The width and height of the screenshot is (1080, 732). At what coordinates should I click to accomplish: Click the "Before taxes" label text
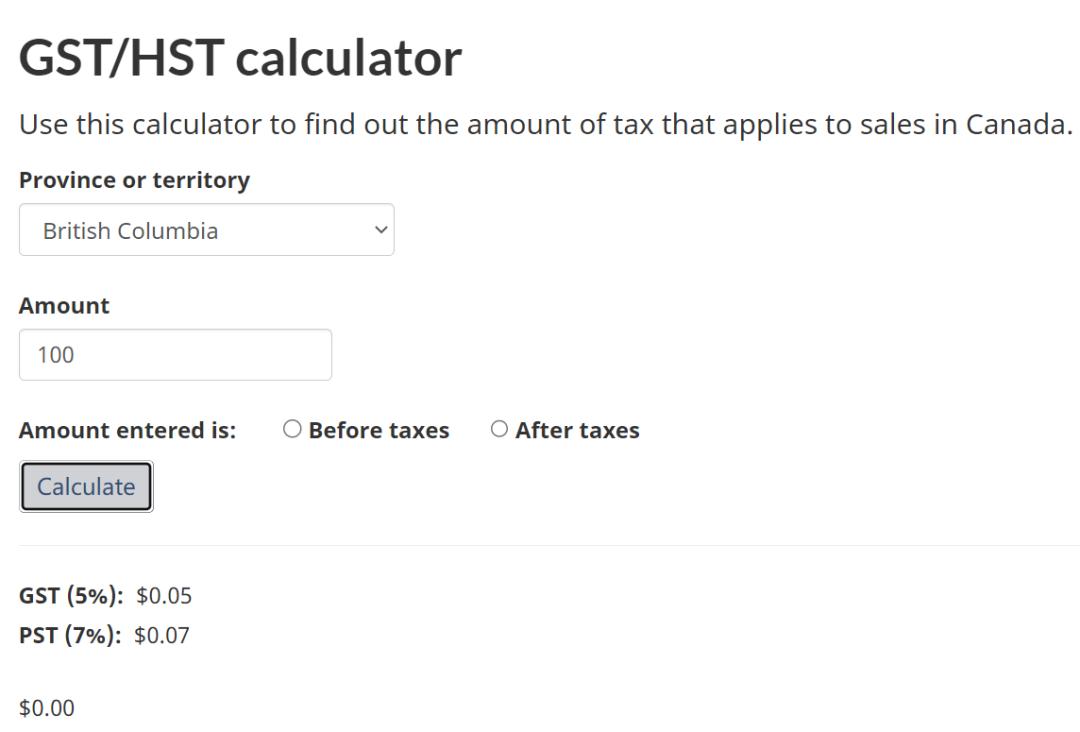click(x=379, y=431)
